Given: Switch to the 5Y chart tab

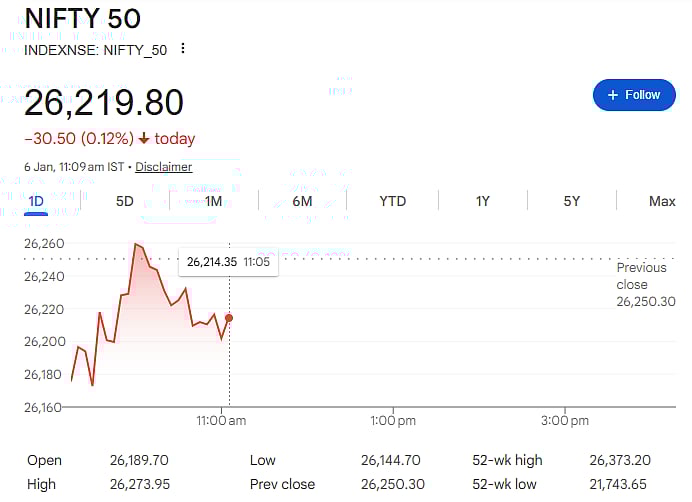Looking at the screenshot, I should (571, 201).
